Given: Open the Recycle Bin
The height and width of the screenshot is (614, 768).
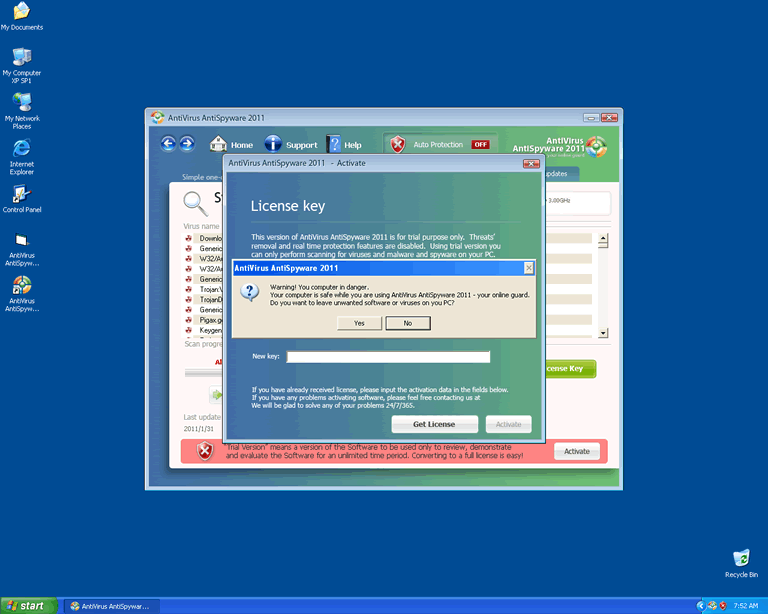Looking at the screenshot, I should (x=741, y=558).
